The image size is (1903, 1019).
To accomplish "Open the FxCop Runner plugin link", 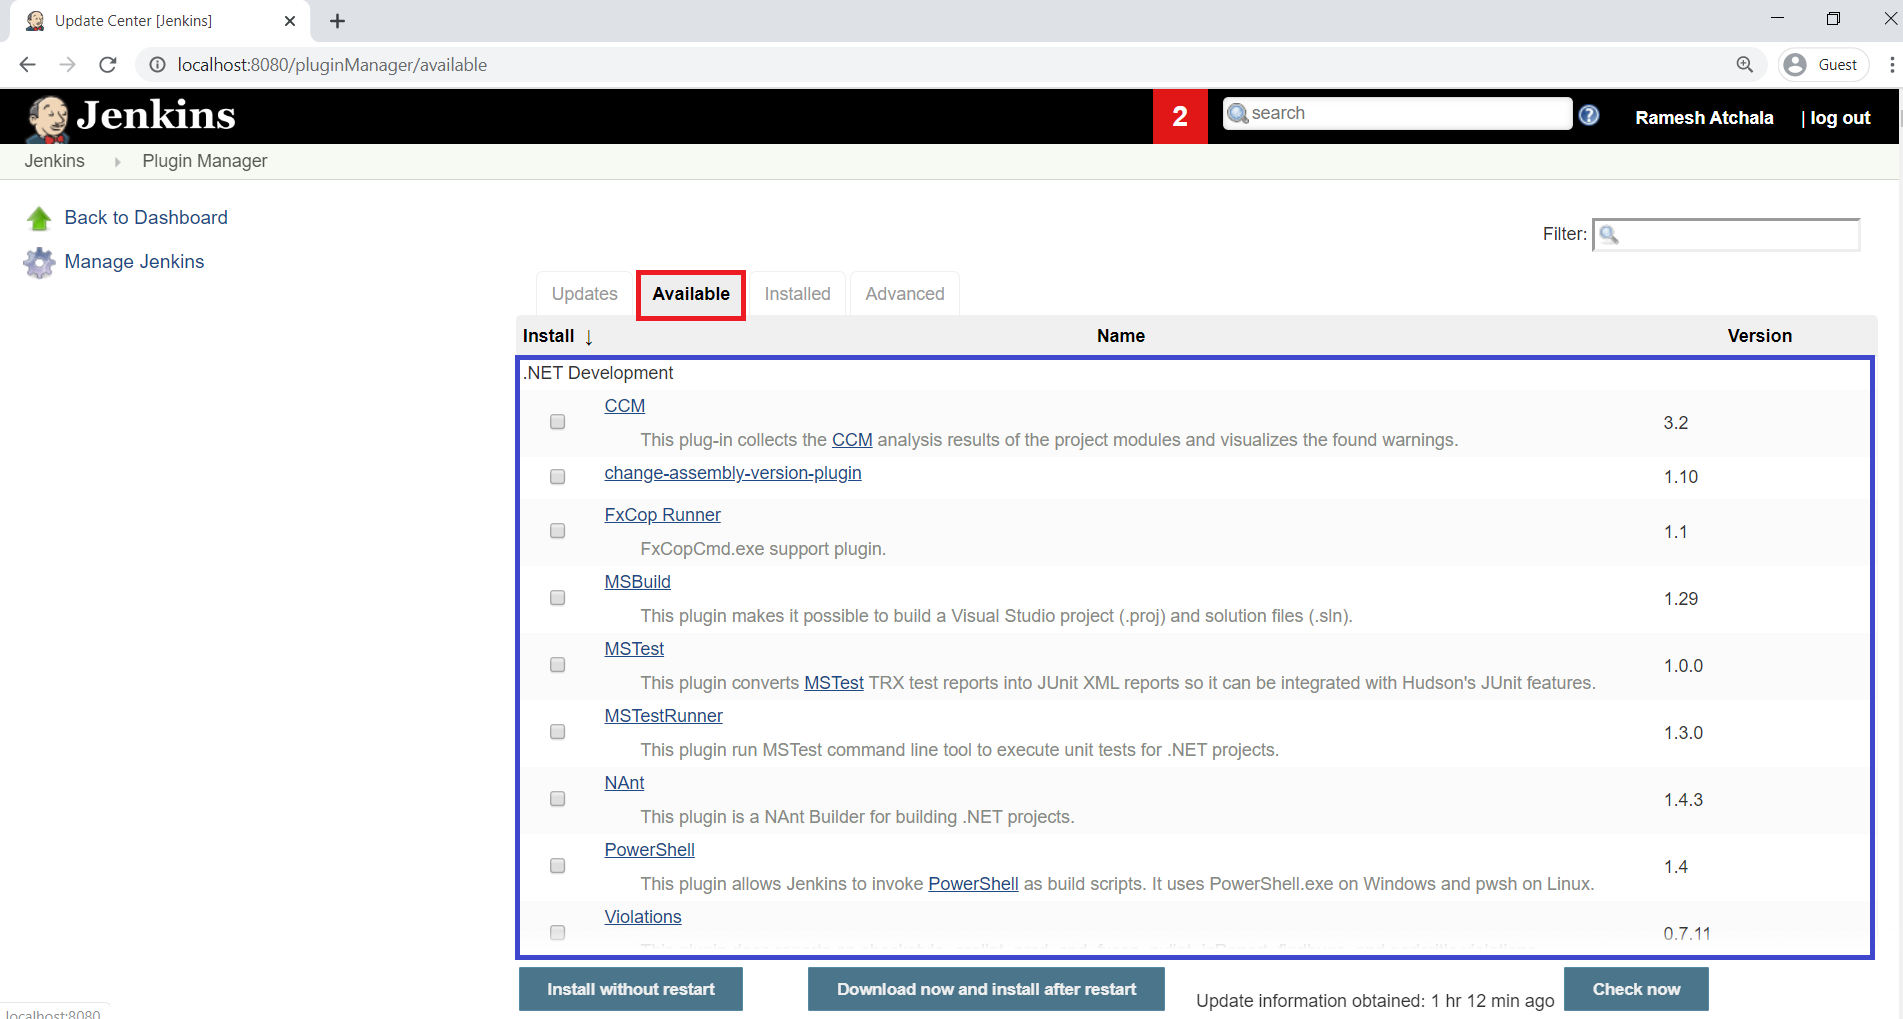I will pos(662,515).
